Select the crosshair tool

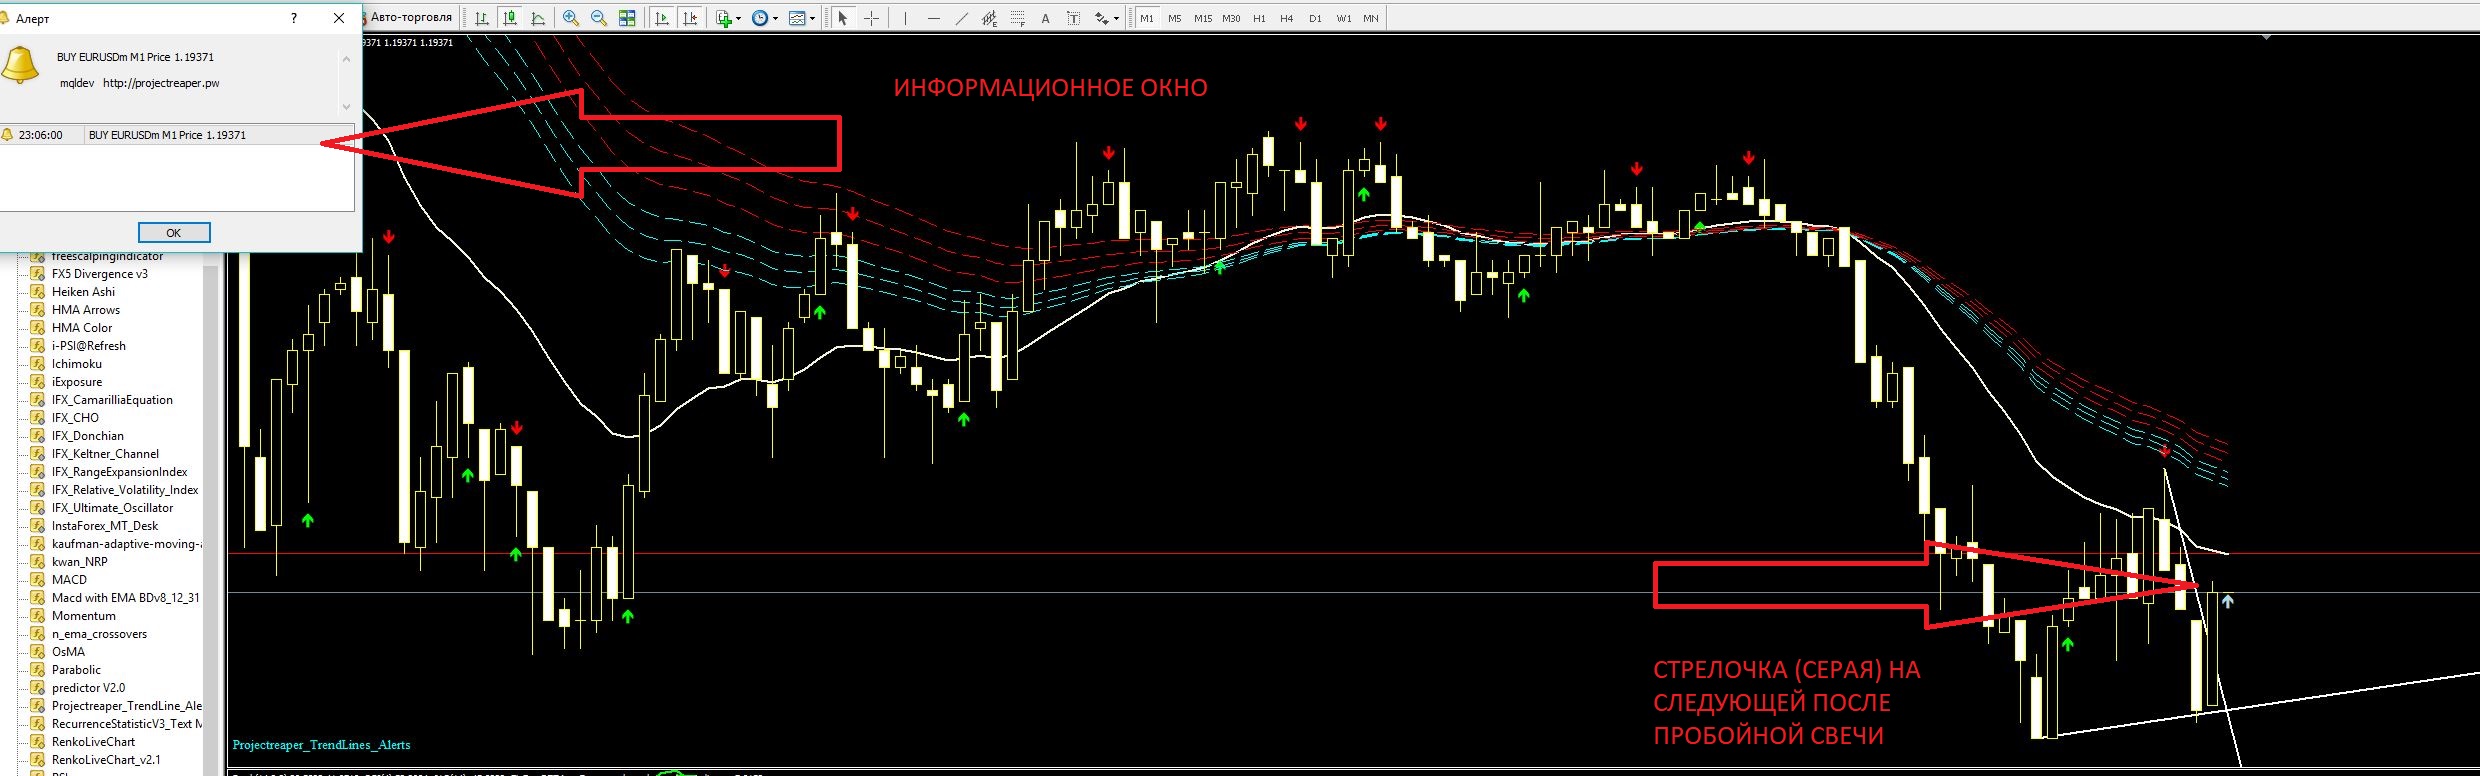pyautogui.click(x=872, y=18)
